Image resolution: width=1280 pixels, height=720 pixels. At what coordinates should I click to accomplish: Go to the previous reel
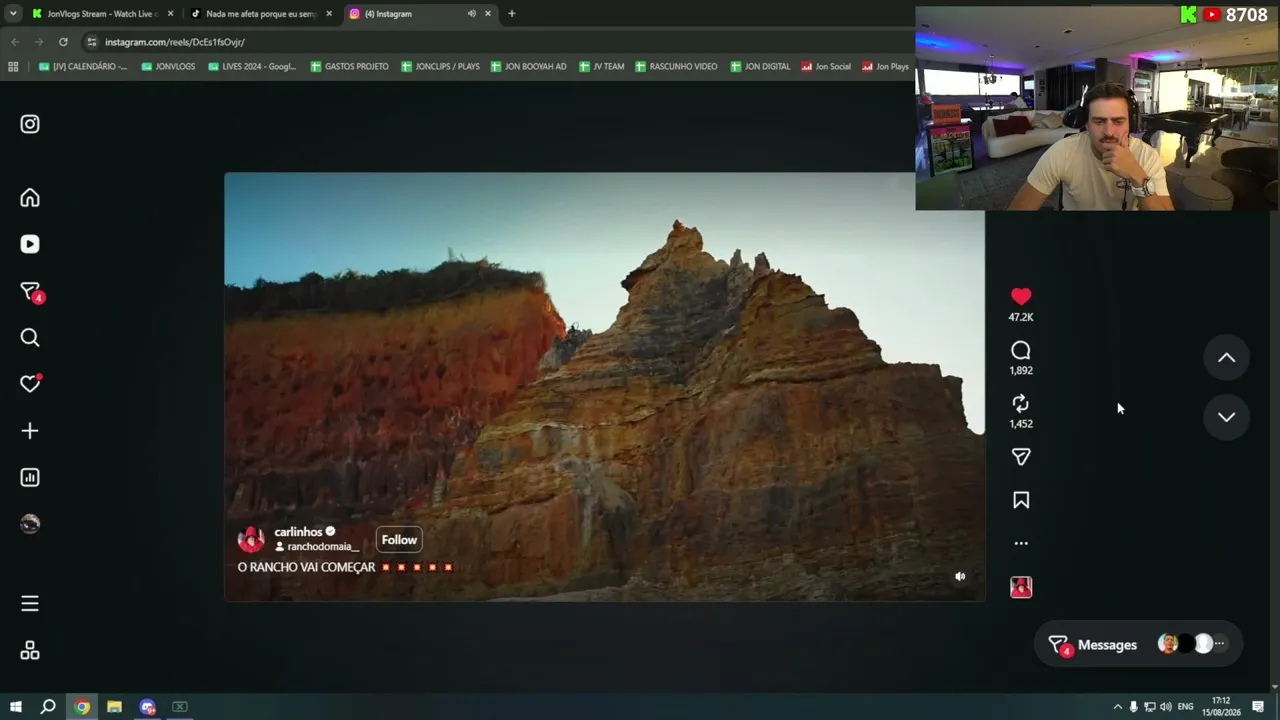click(x=1226, y=358)
